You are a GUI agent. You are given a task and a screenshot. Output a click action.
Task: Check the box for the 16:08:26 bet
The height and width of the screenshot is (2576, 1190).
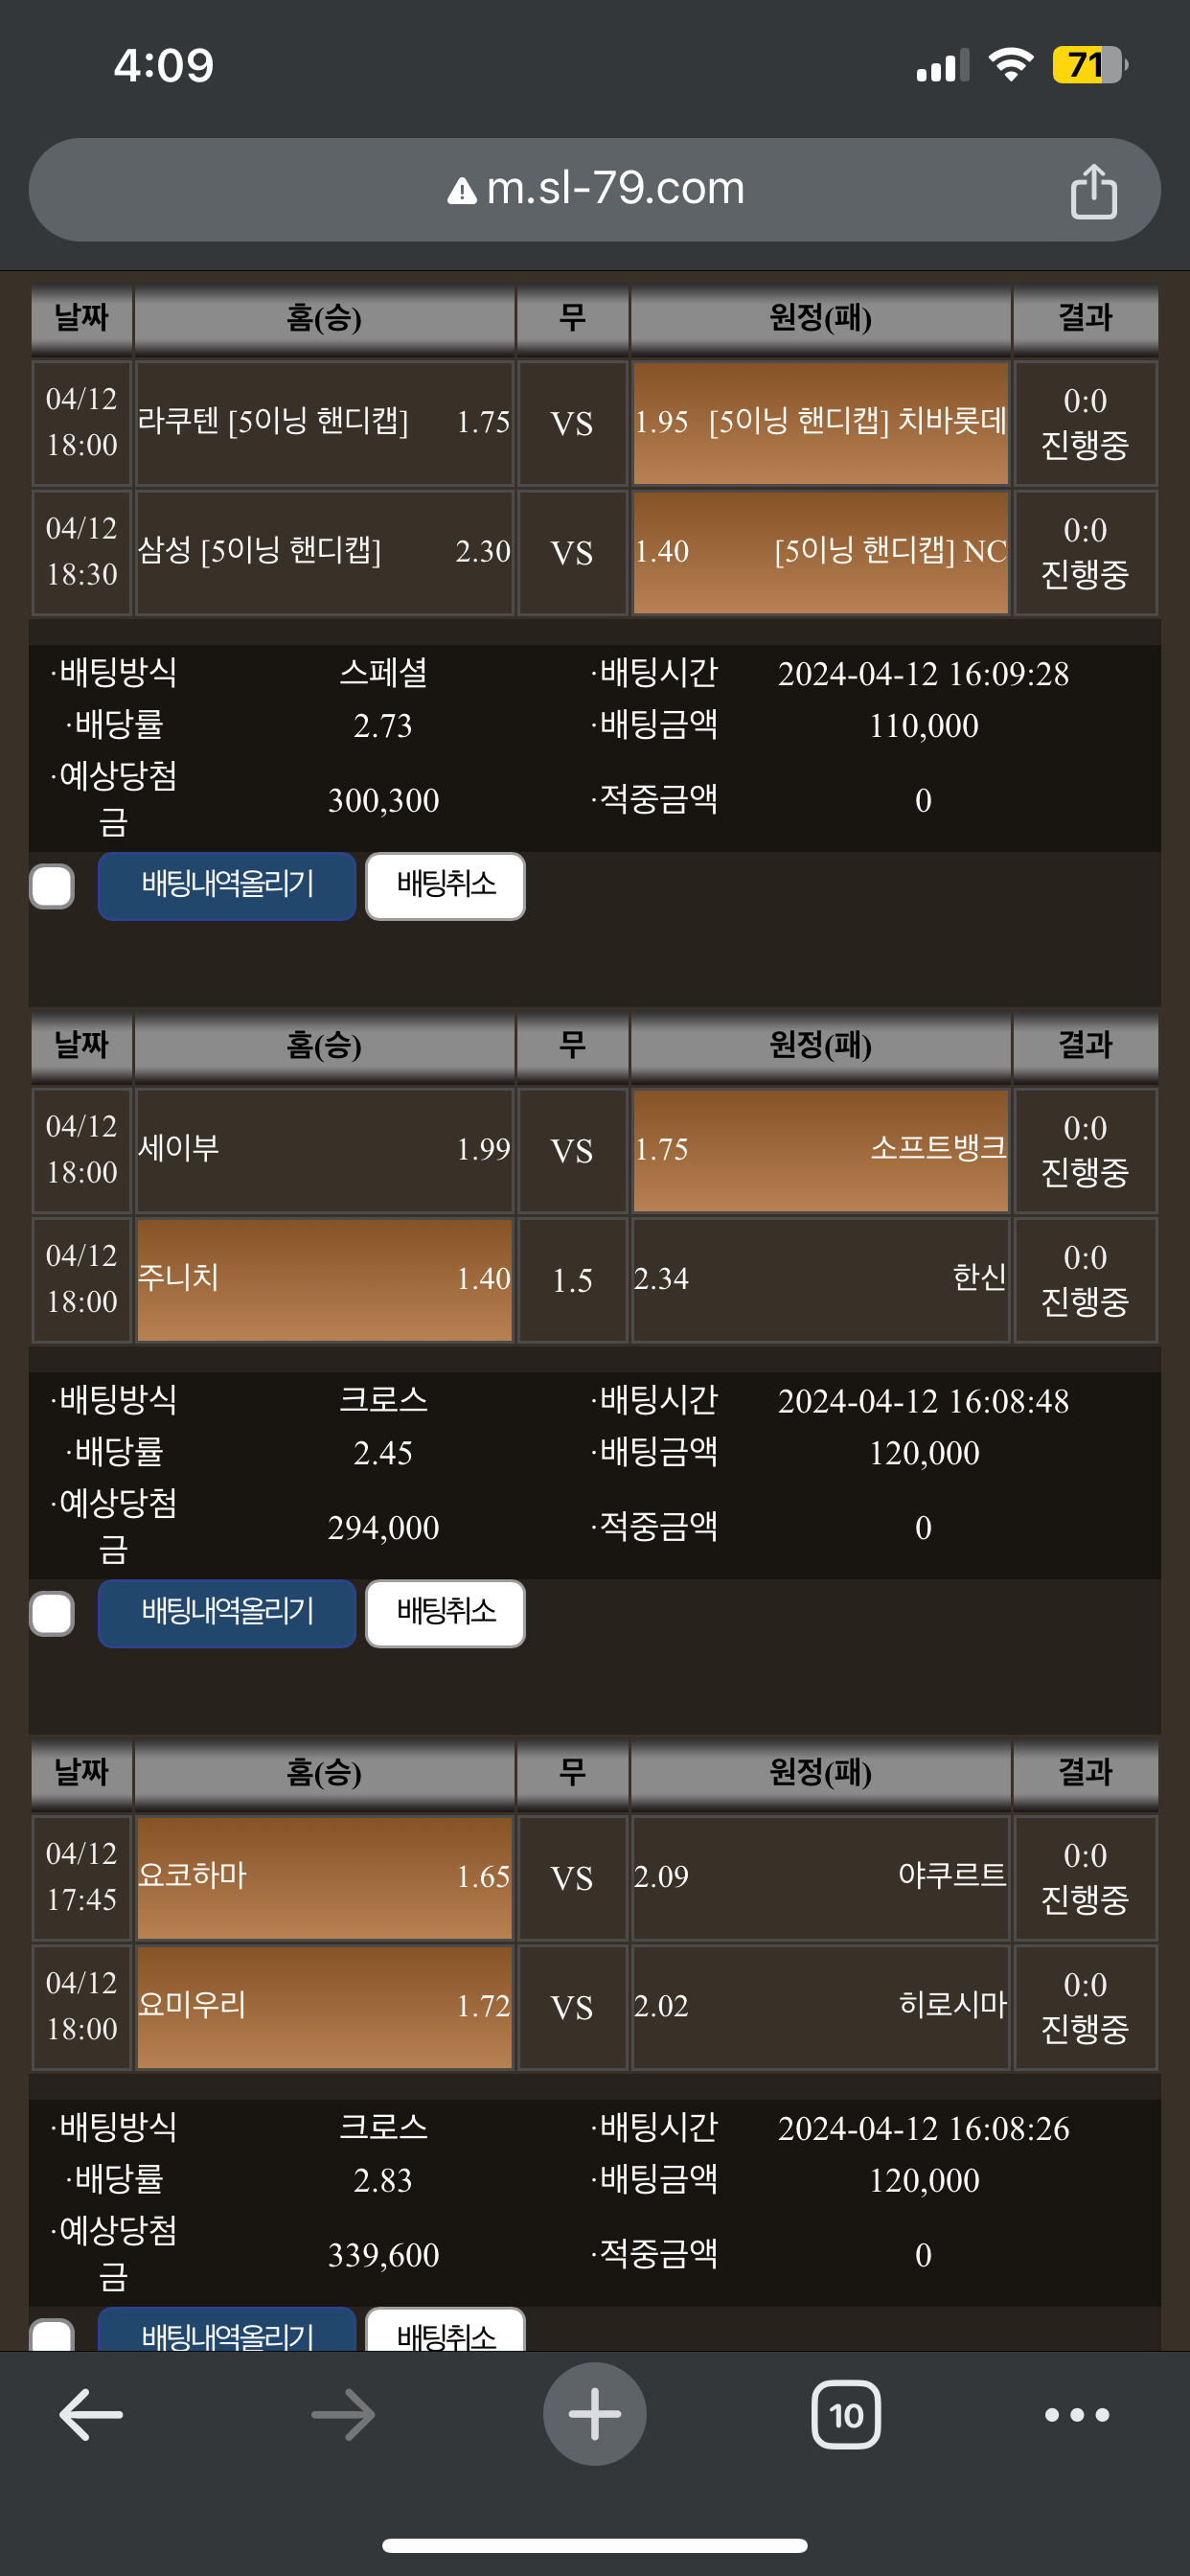52,2334
